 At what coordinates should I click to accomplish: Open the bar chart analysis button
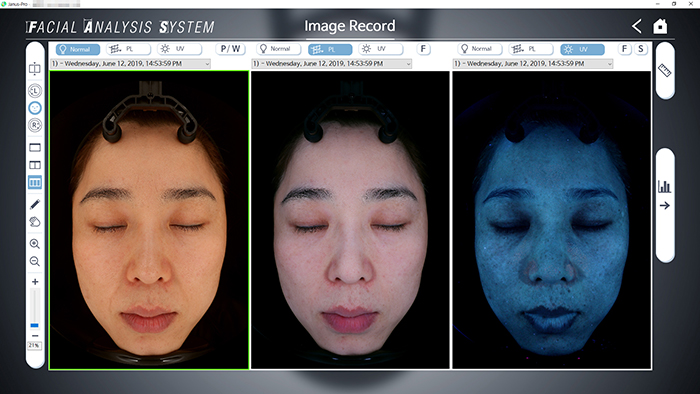tap(664, 186)
